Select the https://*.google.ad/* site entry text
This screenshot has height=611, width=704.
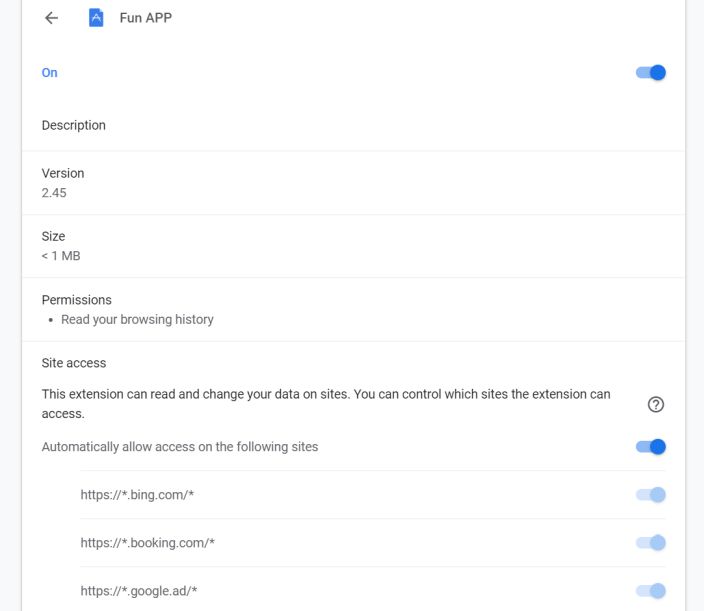(139, 591)
